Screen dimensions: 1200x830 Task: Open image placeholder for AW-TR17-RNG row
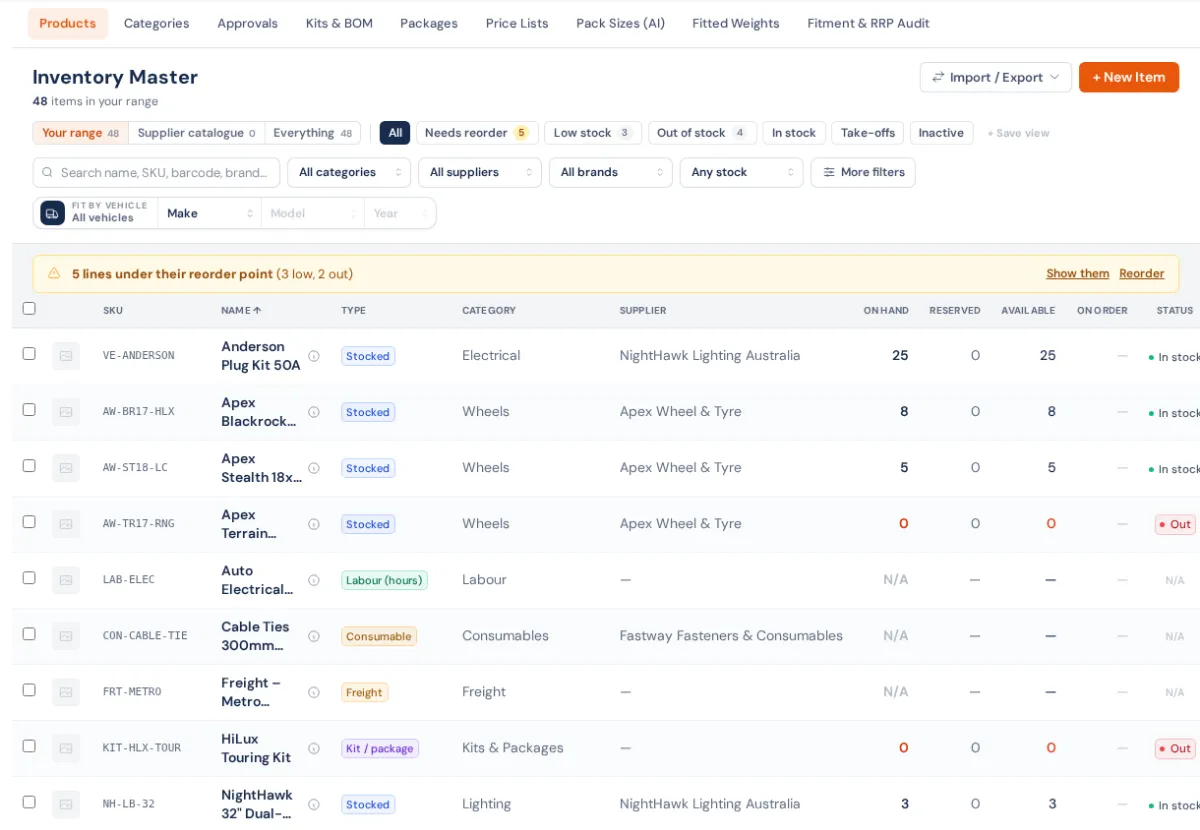(66, 524)
